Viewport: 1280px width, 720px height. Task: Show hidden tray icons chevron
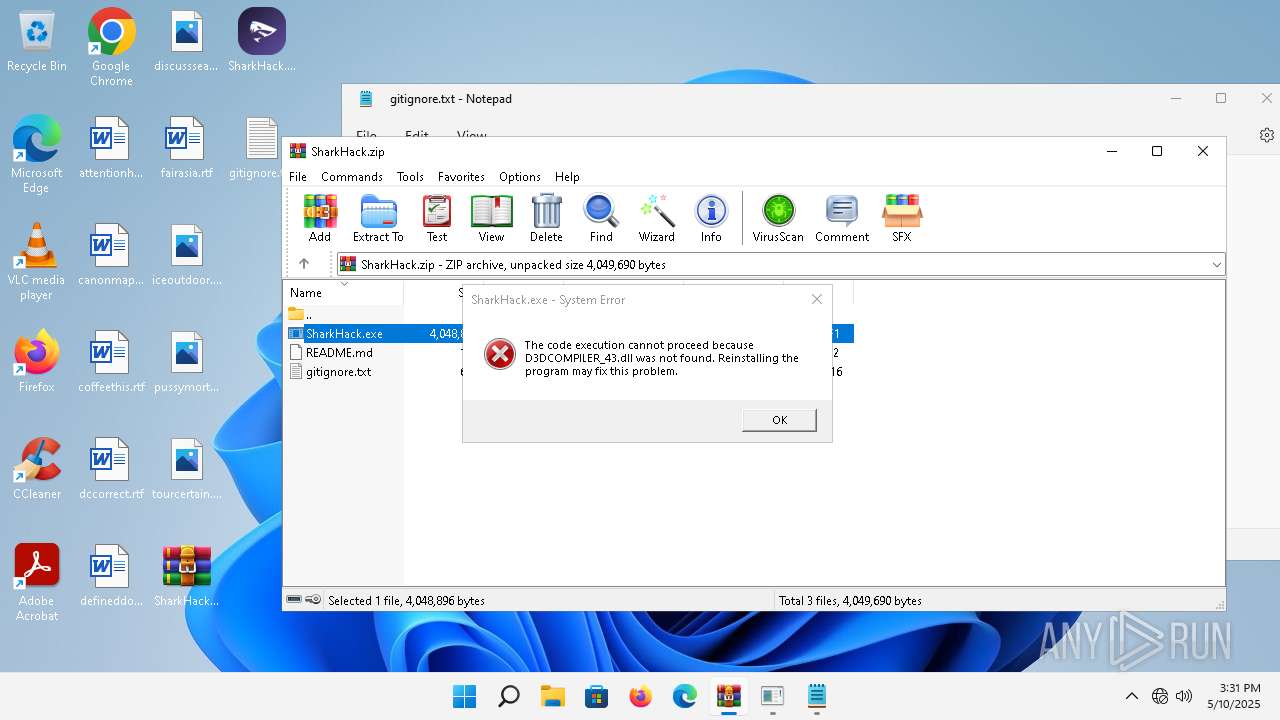point(1132,696)
